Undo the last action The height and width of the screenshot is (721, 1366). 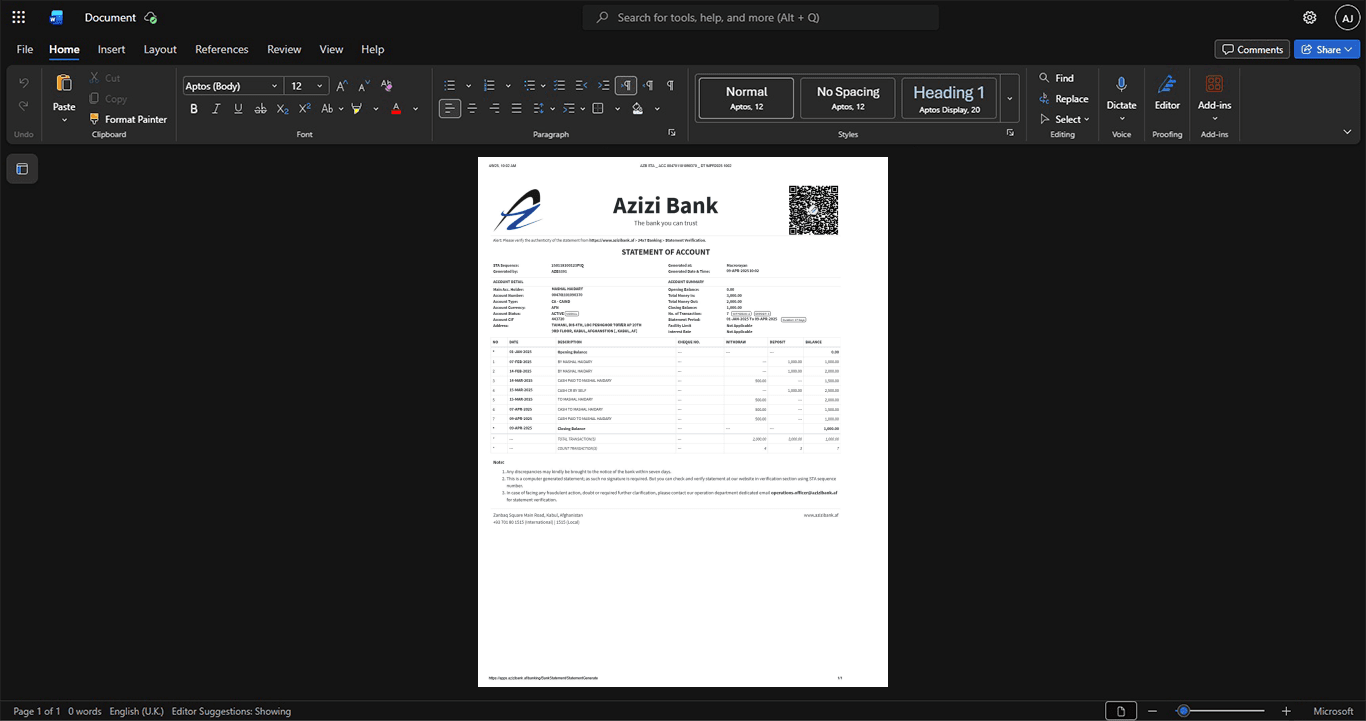pos(24,83)
